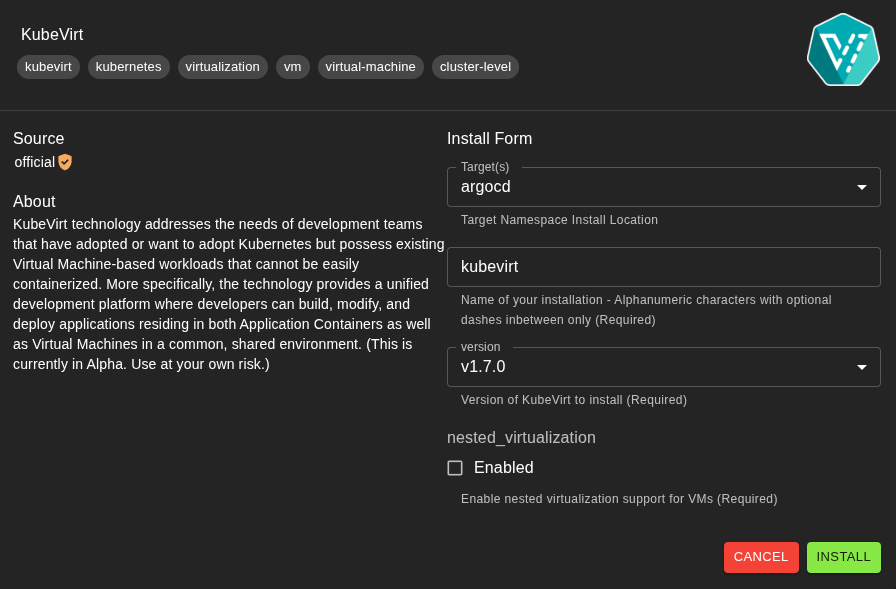
Task: Select the virtualization tag chip
Action: [222, 67]
